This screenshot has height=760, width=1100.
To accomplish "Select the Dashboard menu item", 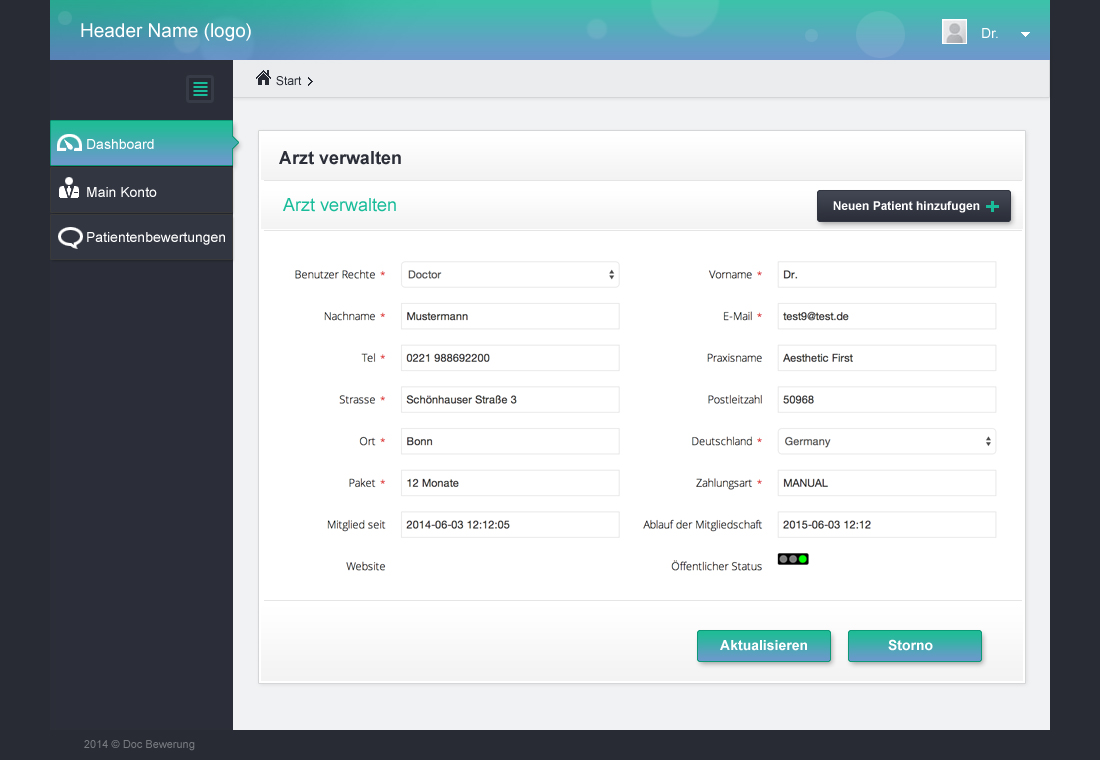I will [141, 143].
